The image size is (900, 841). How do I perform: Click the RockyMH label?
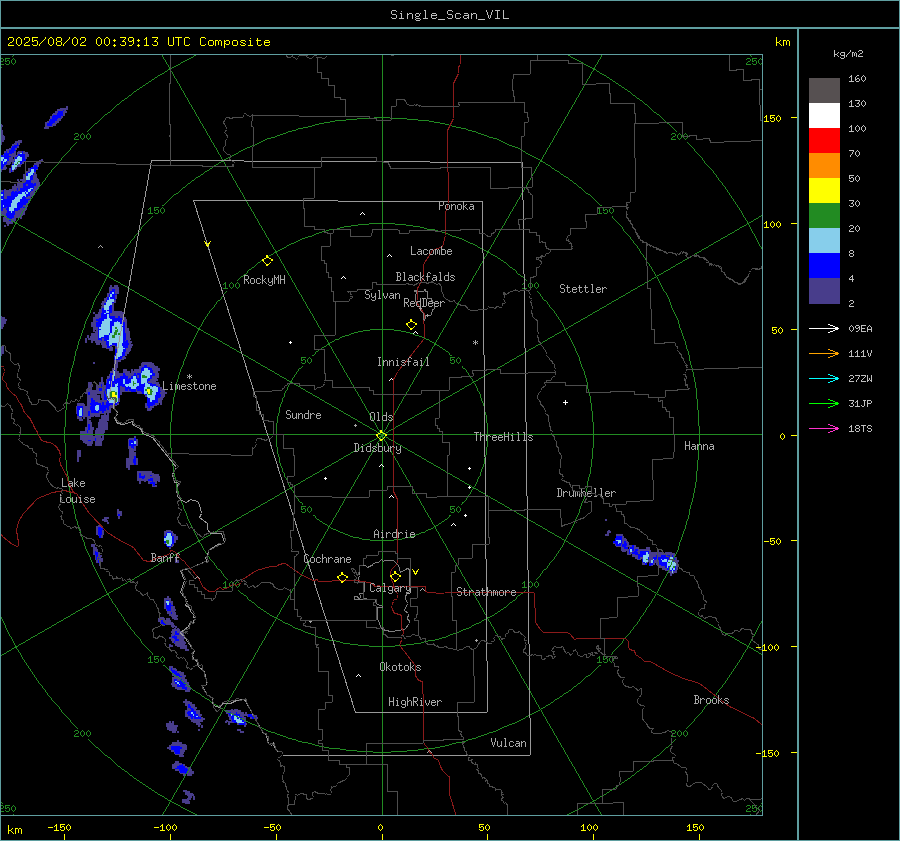(x=264, y=280)
